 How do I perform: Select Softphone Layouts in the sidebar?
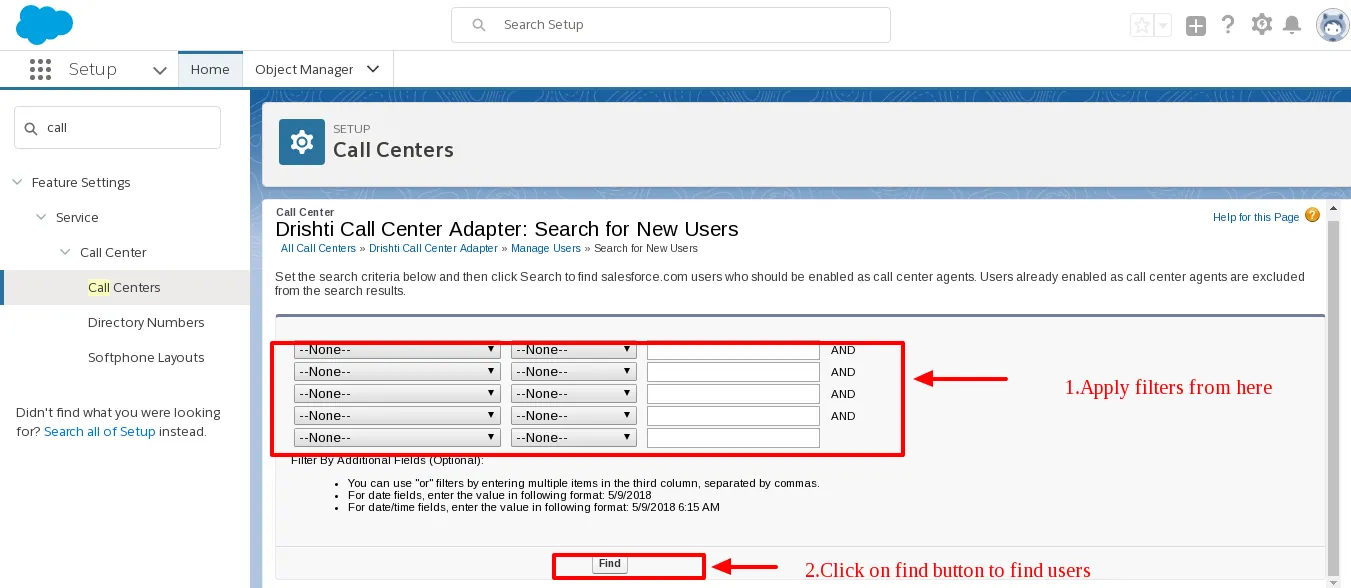click(146, 357)
